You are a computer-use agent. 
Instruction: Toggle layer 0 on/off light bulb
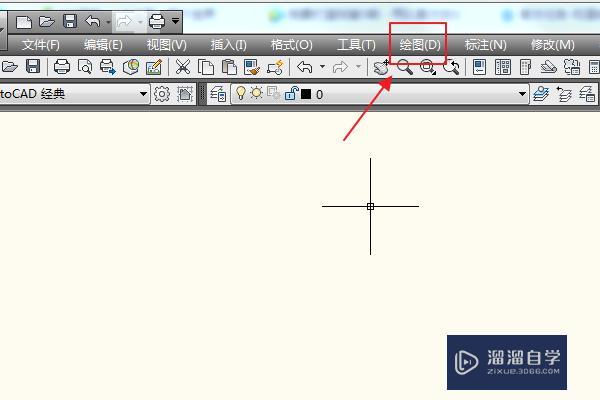[x=241, y=93]
